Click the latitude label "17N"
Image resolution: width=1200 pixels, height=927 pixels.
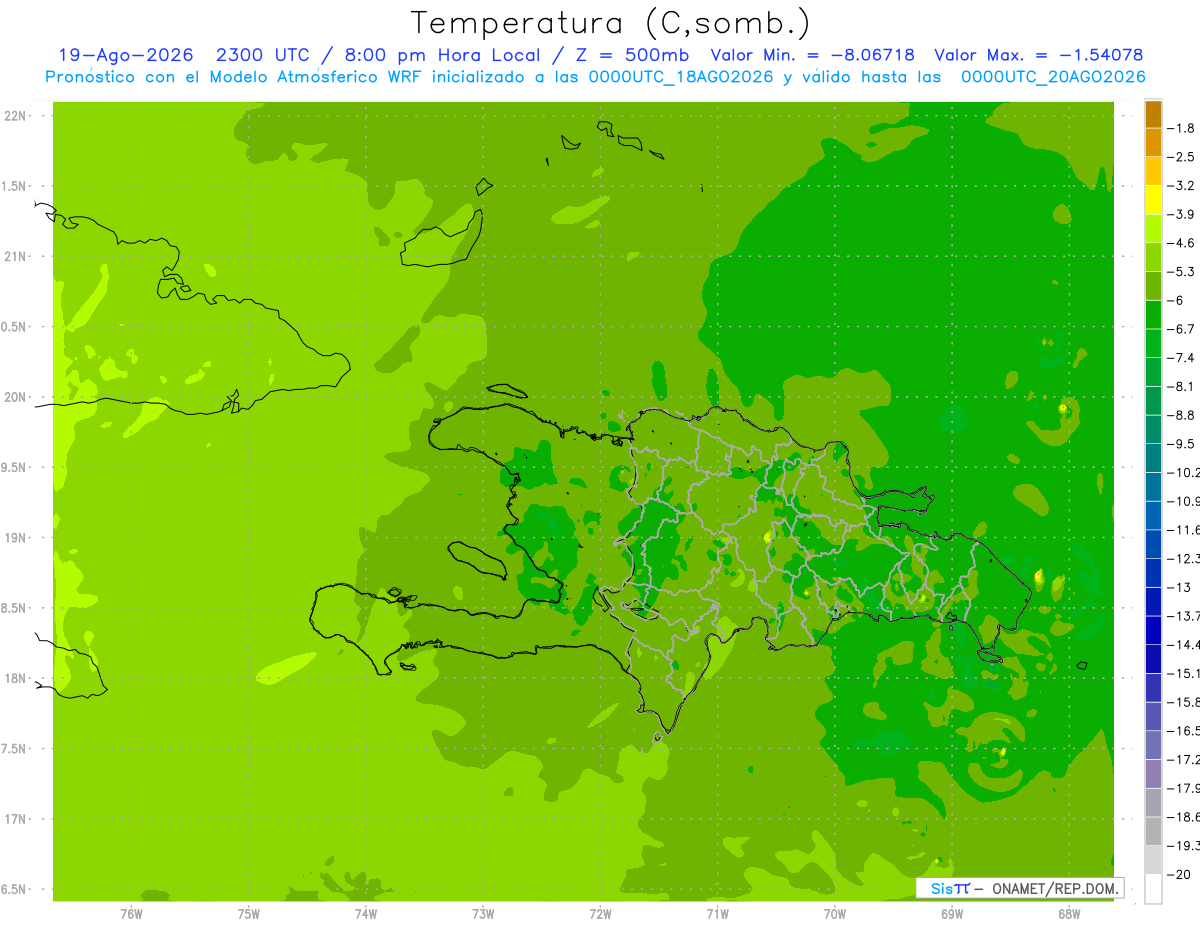[16, 820]
